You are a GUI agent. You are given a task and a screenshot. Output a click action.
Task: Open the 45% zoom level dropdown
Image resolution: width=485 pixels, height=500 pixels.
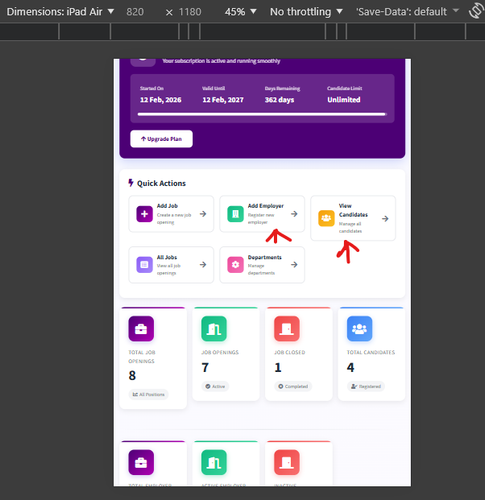pos(240,12)
